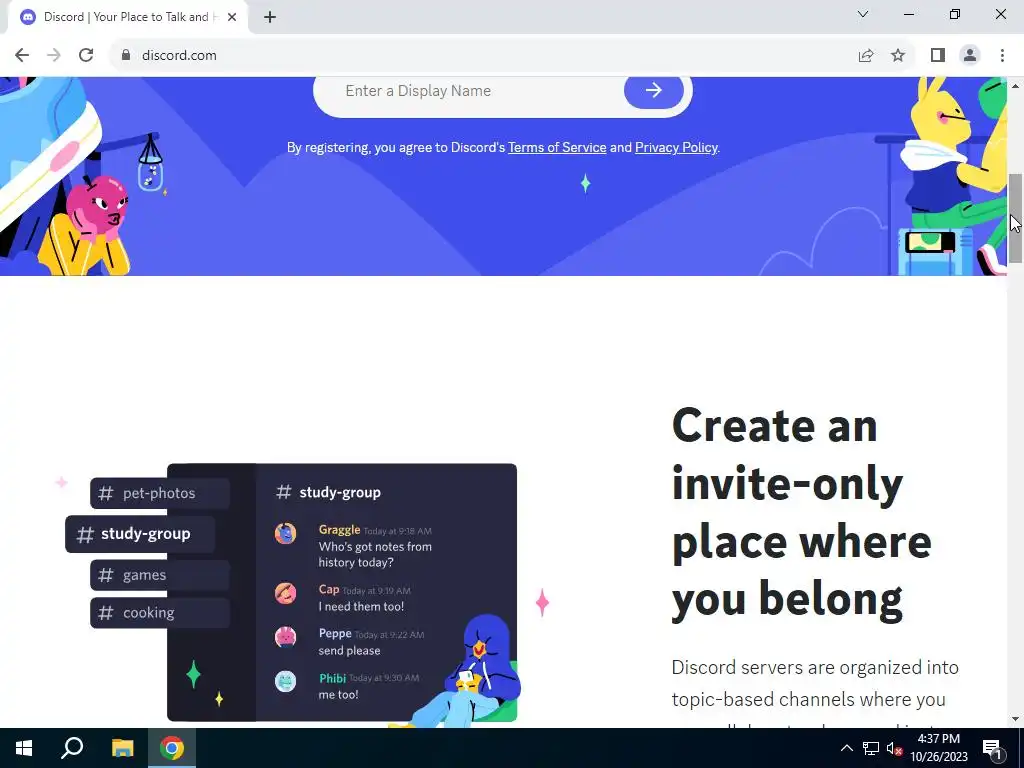Open the Chrome profile avatar icon
The image size is (1024, 768).
coord(970,56)
